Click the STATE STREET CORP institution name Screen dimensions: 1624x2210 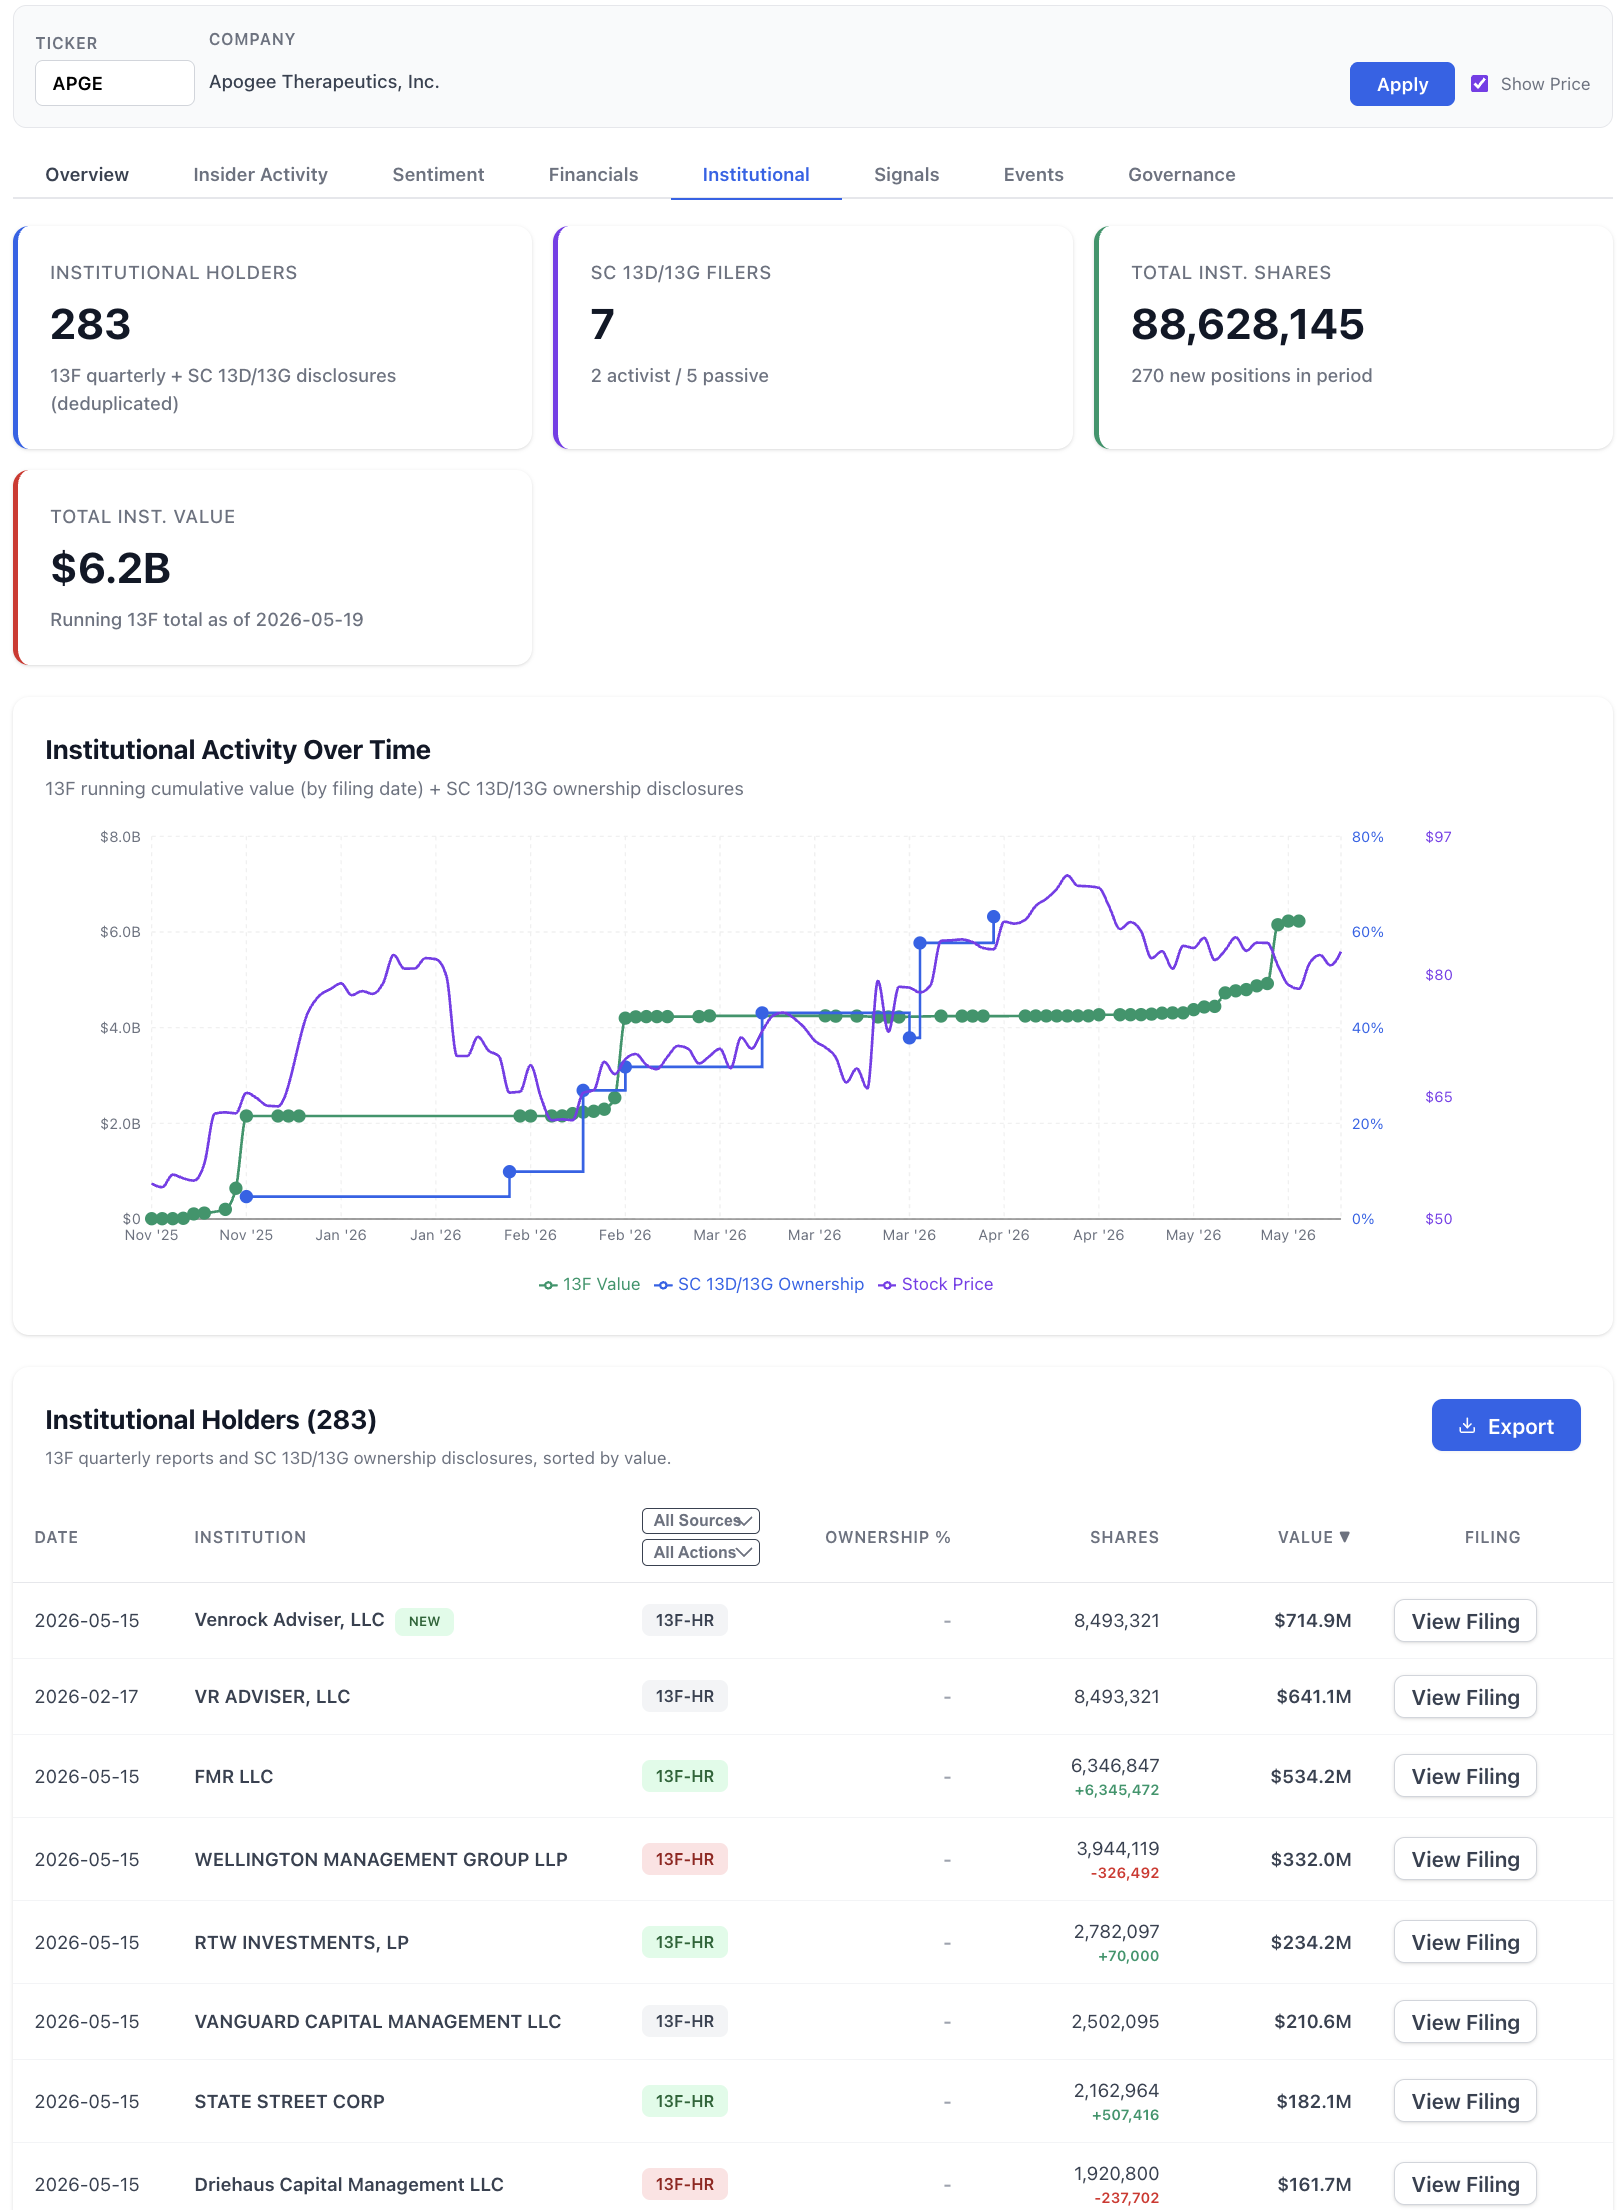290,2101
